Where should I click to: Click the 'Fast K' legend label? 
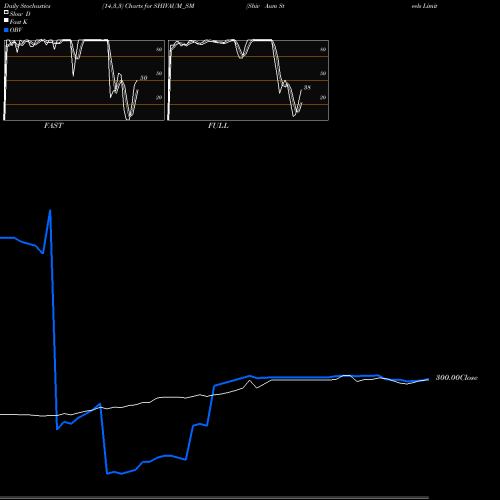pos(18,22)
